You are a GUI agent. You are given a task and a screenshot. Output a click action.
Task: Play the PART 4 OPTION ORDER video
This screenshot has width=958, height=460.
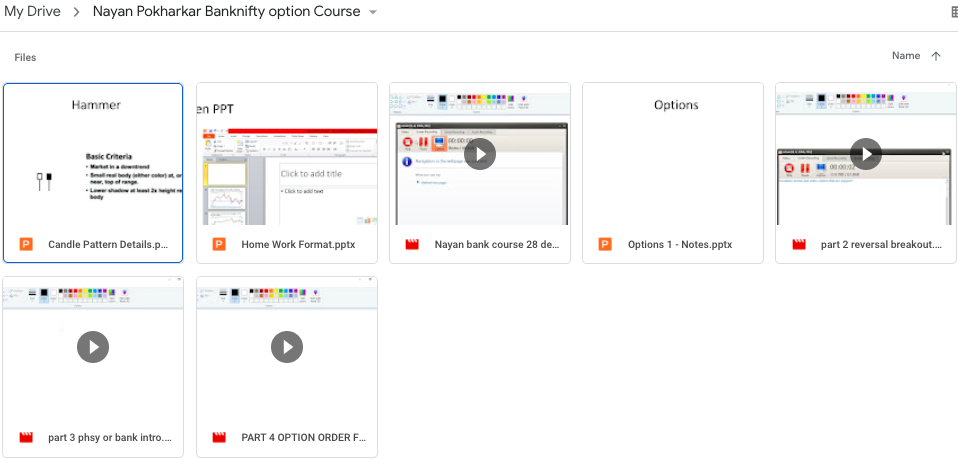287,347
